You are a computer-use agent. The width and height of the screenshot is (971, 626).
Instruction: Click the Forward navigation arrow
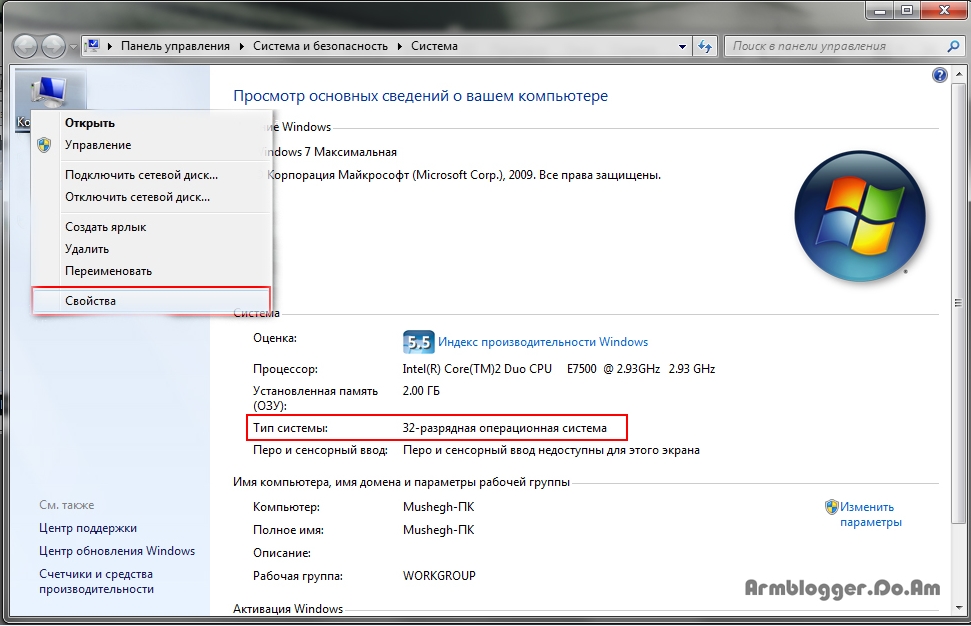pyautogui.click(x=53, y=46)
